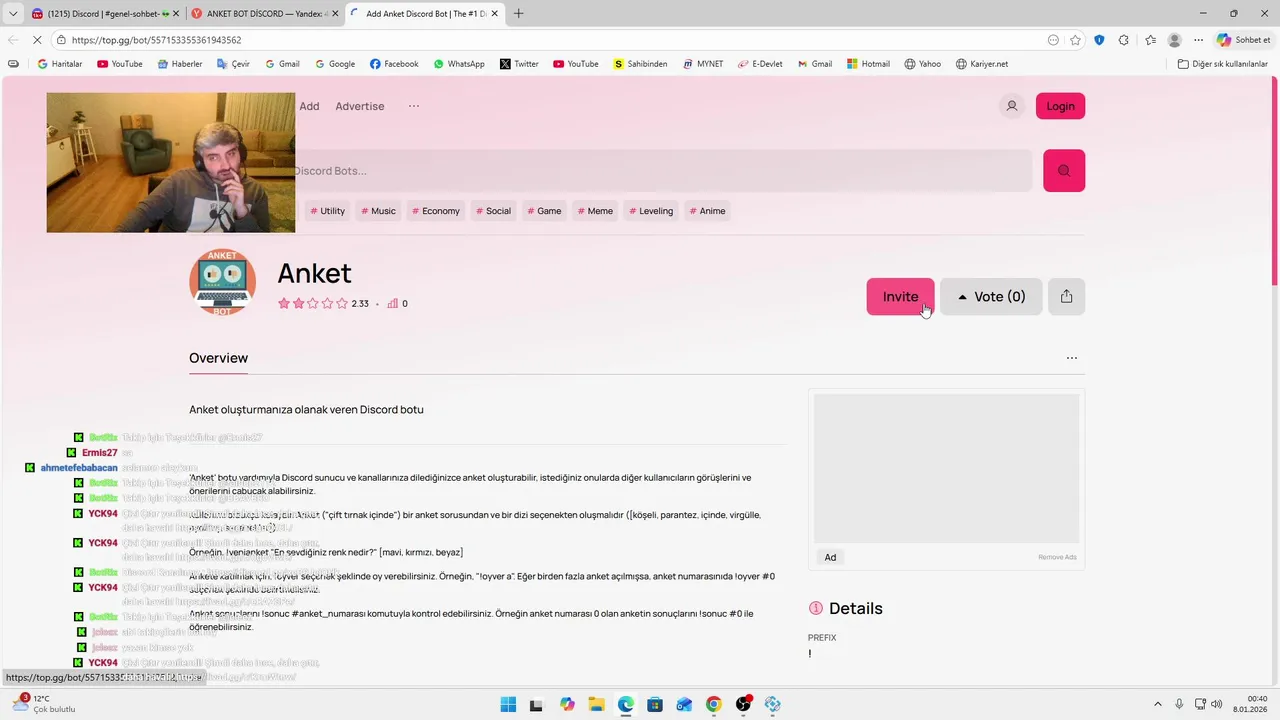The image size is (1280, 720).
Task: Filter by the Economy tag
Action: [x=436, y=211]
